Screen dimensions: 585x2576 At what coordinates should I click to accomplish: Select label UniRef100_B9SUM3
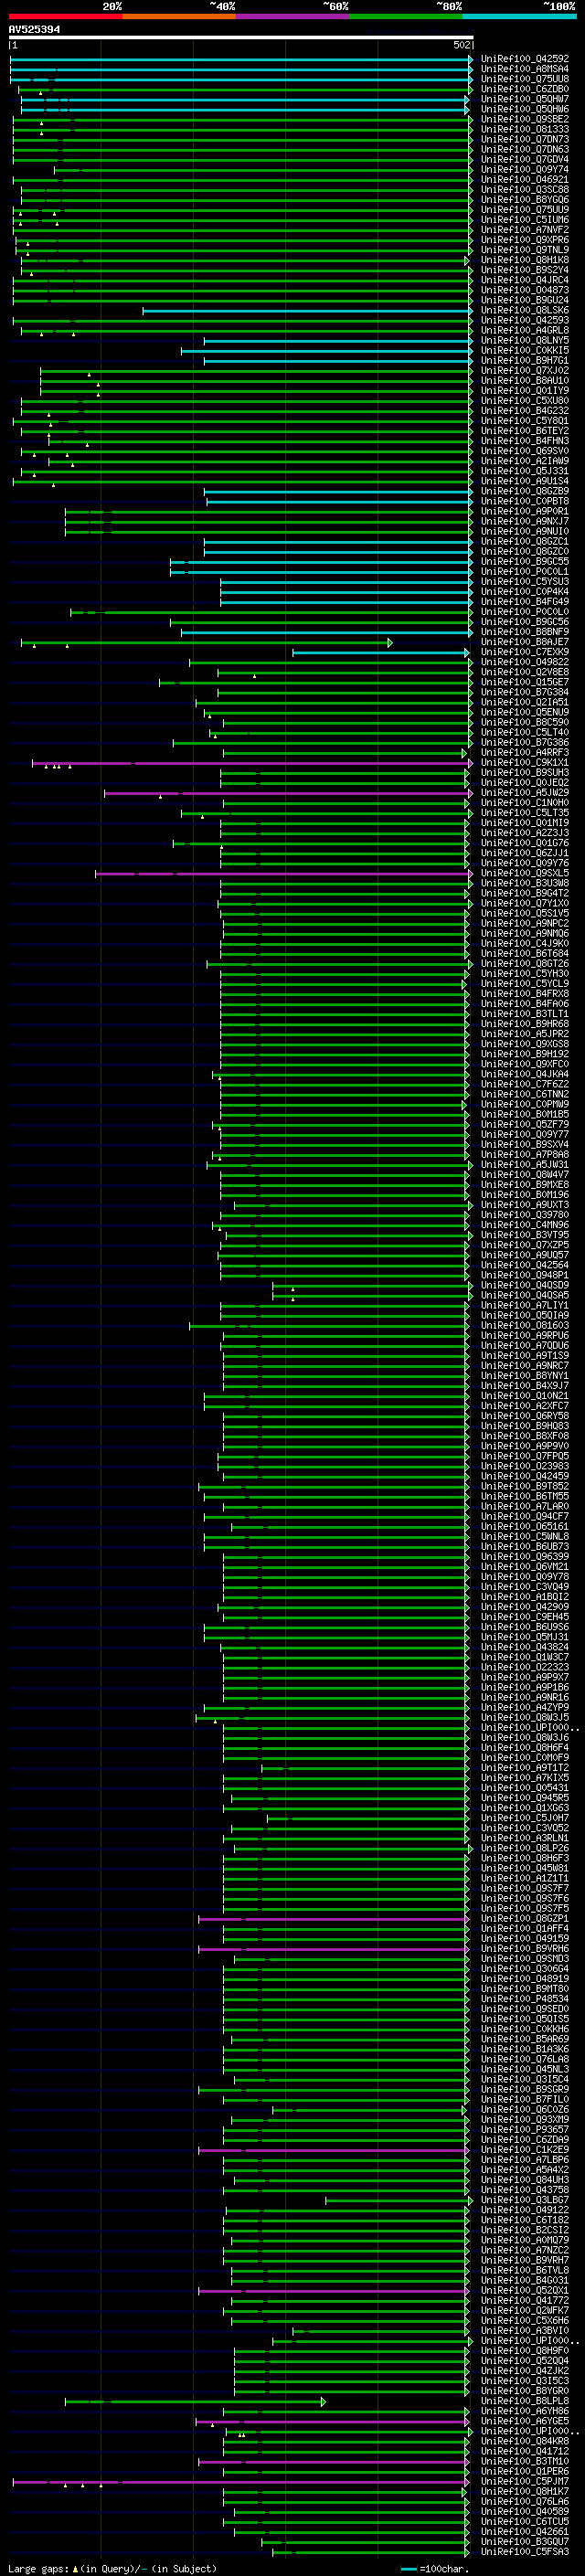pos(524,773)
